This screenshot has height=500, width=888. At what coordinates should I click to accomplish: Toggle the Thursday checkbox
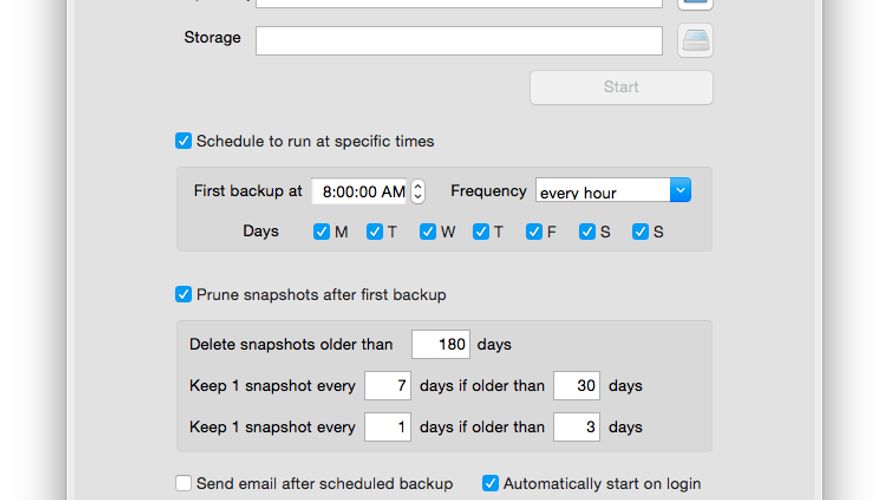click(x=481, y=232)
